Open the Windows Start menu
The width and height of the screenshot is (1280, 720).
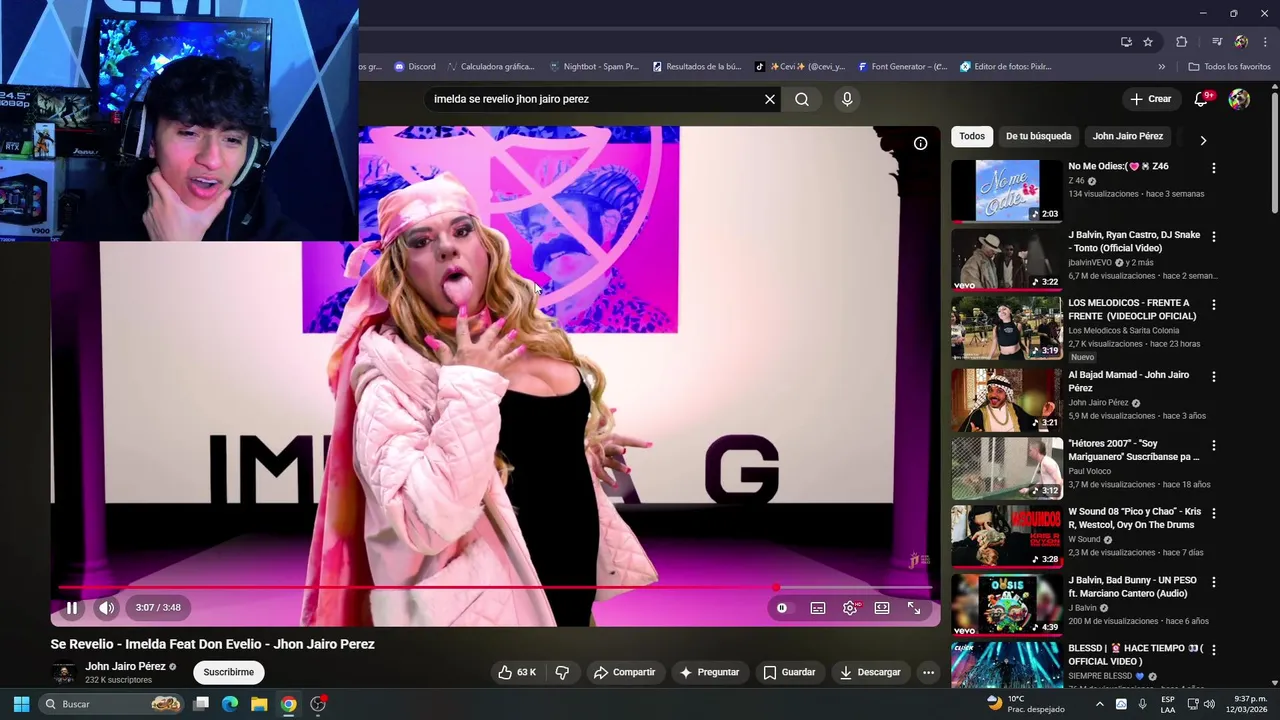point(21,704)
